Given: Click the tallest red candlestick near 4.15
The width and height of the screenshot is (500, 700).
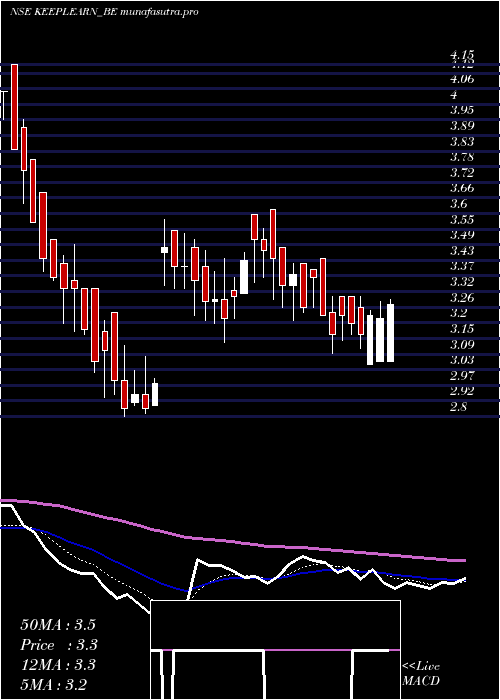Looking at the screenshot, I should tap(15, 107).
